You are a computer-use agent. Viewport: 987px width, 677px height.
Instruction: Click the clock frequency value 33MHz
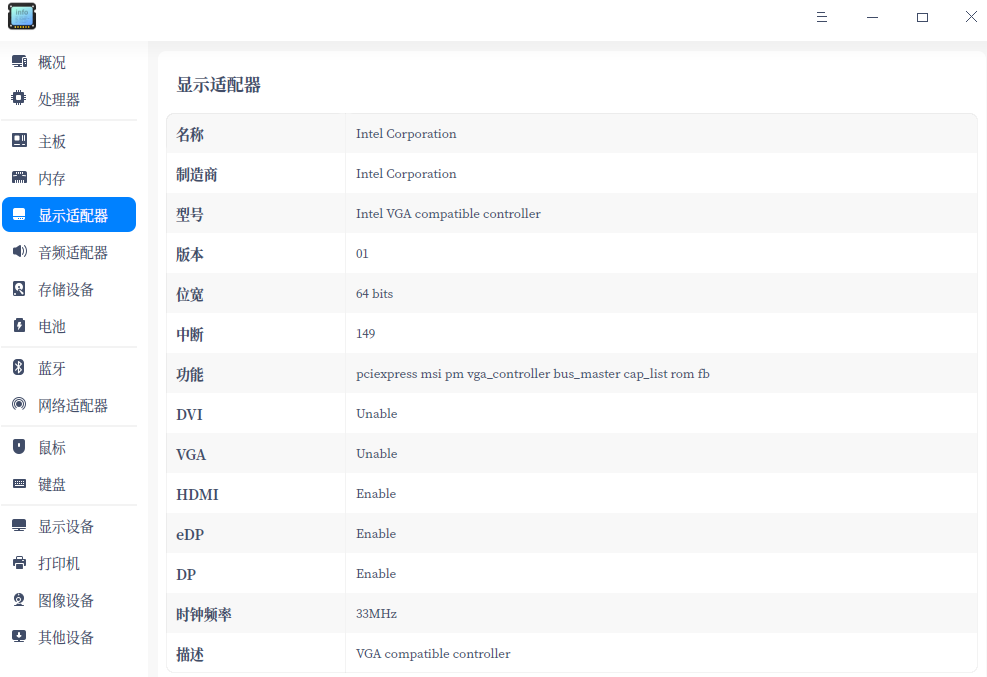pos(376,613)
